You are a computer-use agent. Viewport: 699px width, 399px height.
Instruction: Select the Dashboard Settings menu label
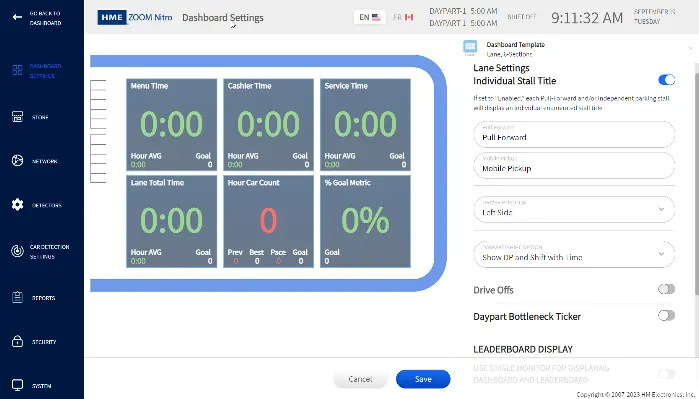(45, 70)
